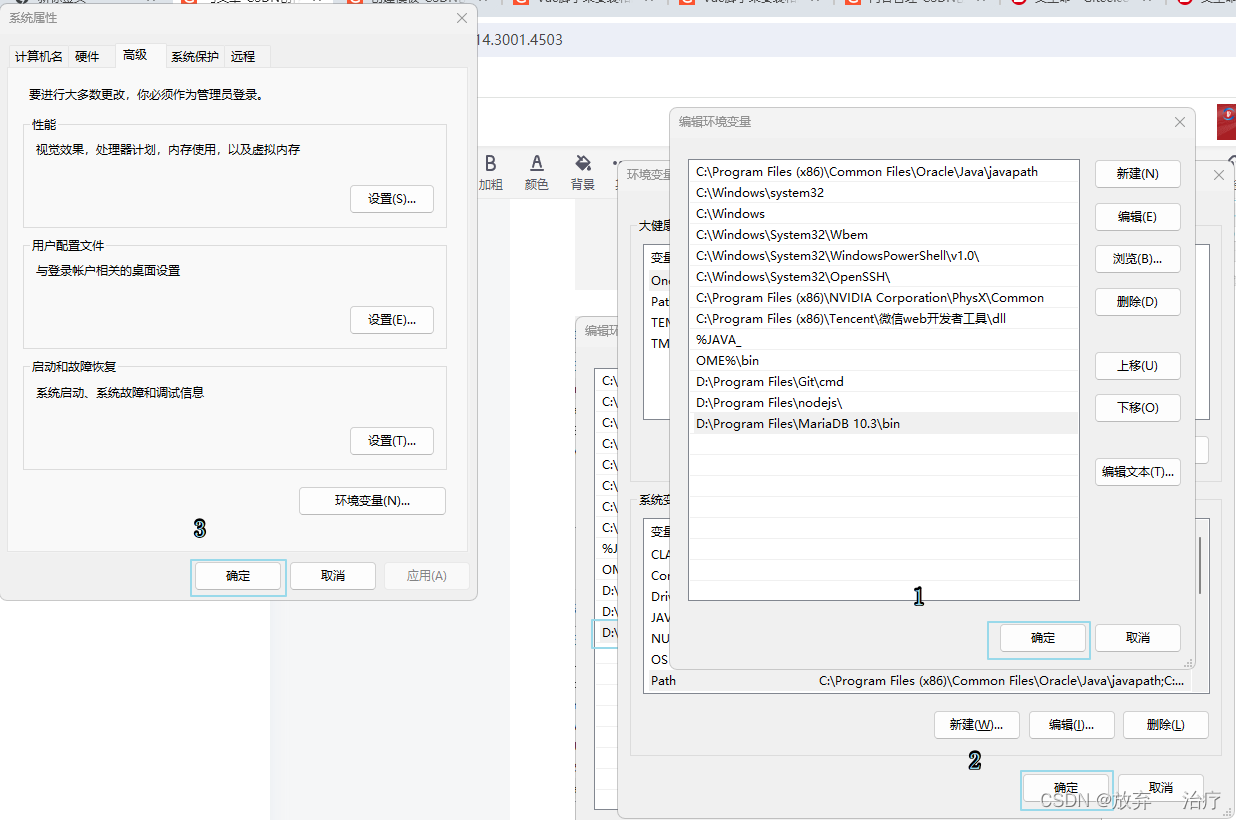The image size is (1236, 820).
Task: Select the D:\Program Files\nodejs\ entry
Action: pyautogui.click(x=884, y=403)
